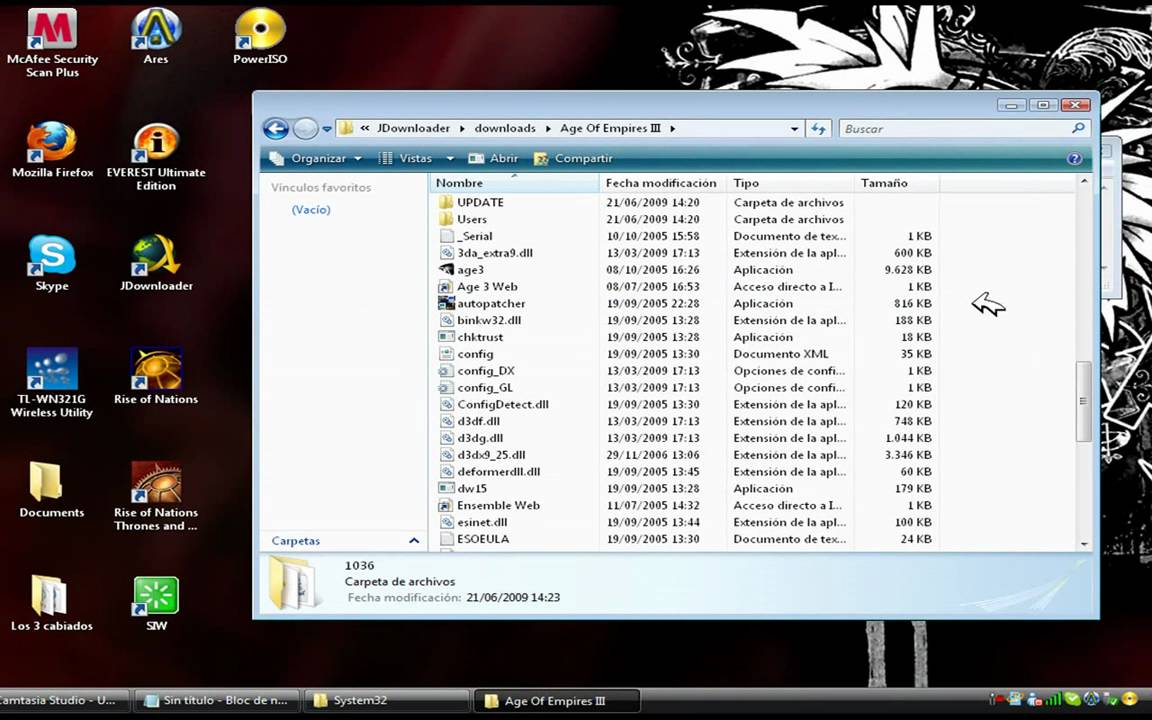The width and height of the screenshot is (1152, 720).
Task: Expand subfolders arrow after JDownloader breadcrumb
Action: coord(462,129)
